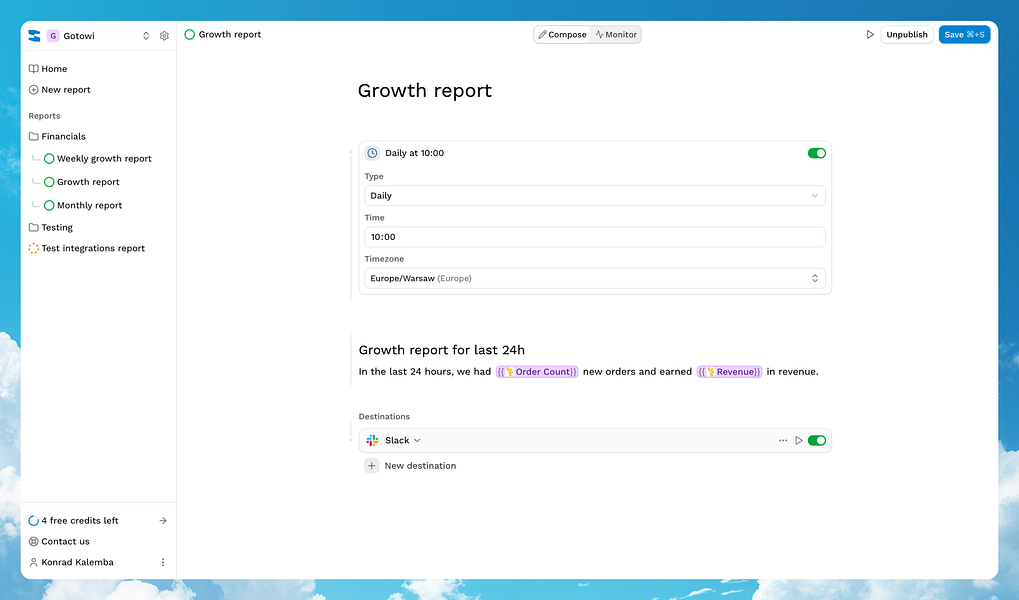This screenshot has height=600, width=1019.
Task: Open Contact us
Action: tap(65, 541)
